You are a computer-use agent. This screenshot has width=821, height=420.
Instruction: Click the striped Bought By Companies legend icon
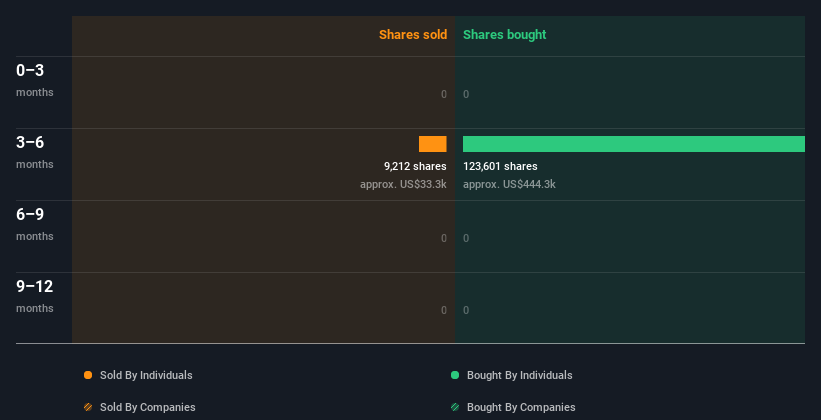[x=455, y=407]
